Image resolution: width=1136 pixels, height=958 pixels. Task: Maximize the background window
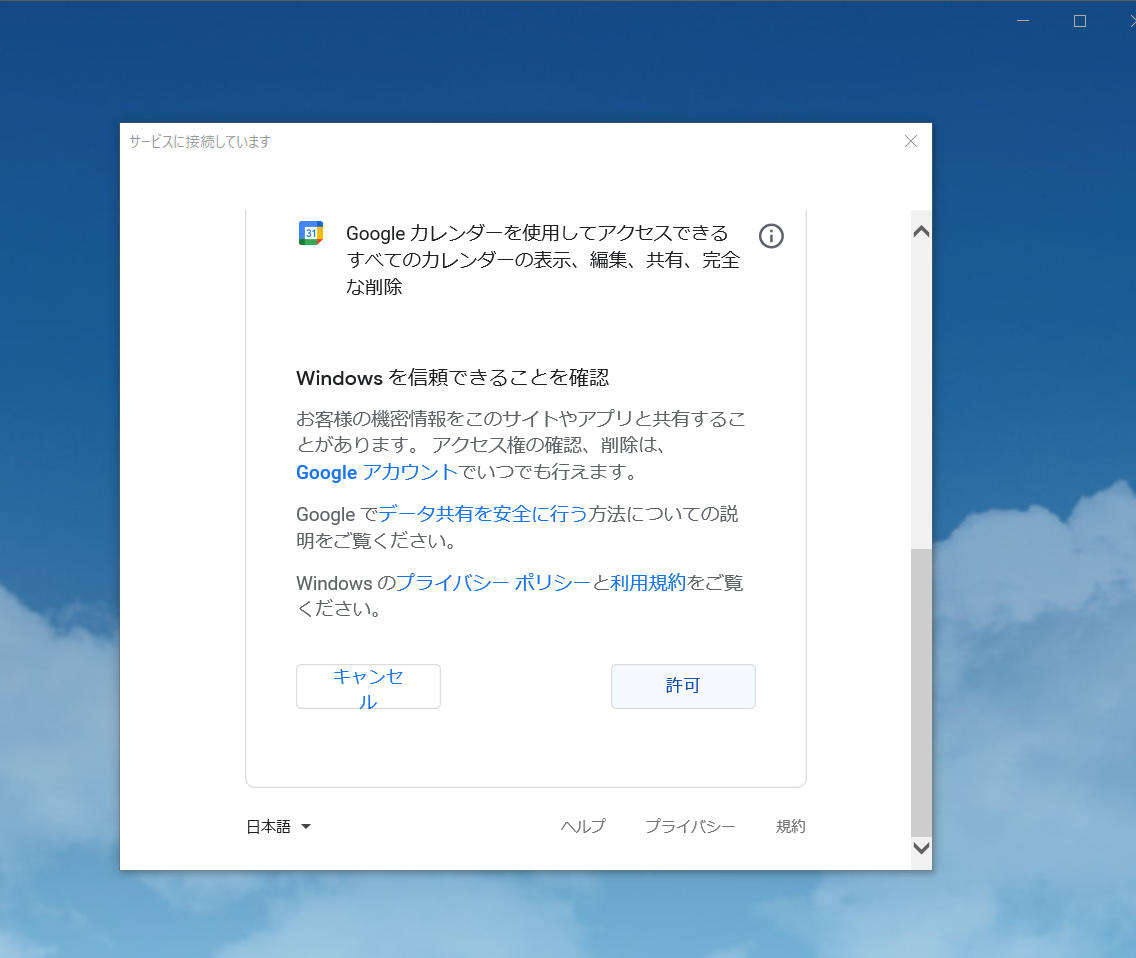(x=1079, y=21)
